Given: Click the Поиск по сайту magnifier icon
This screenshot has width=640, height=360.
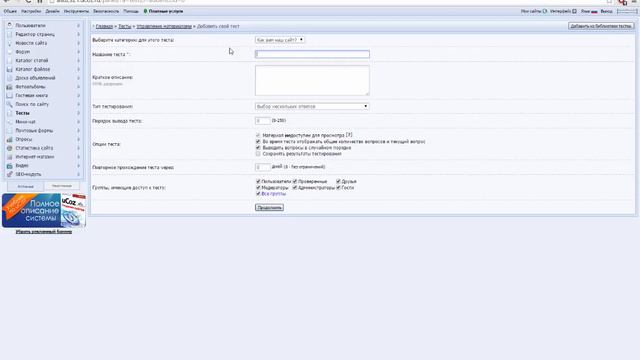Looking at the screenshot, I should (x=9, y=104).
